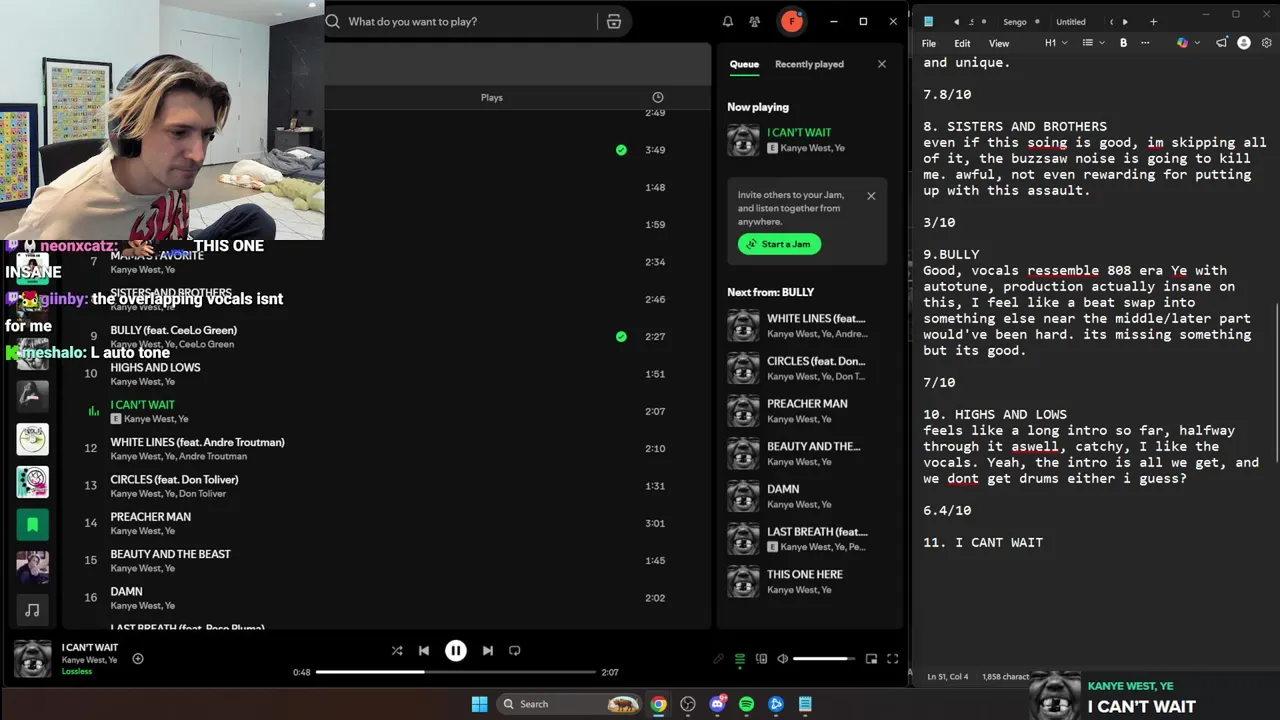Open Discord from the taskbar
The width and height of the screenshot is (1280, 720).
tap(717, 704)
